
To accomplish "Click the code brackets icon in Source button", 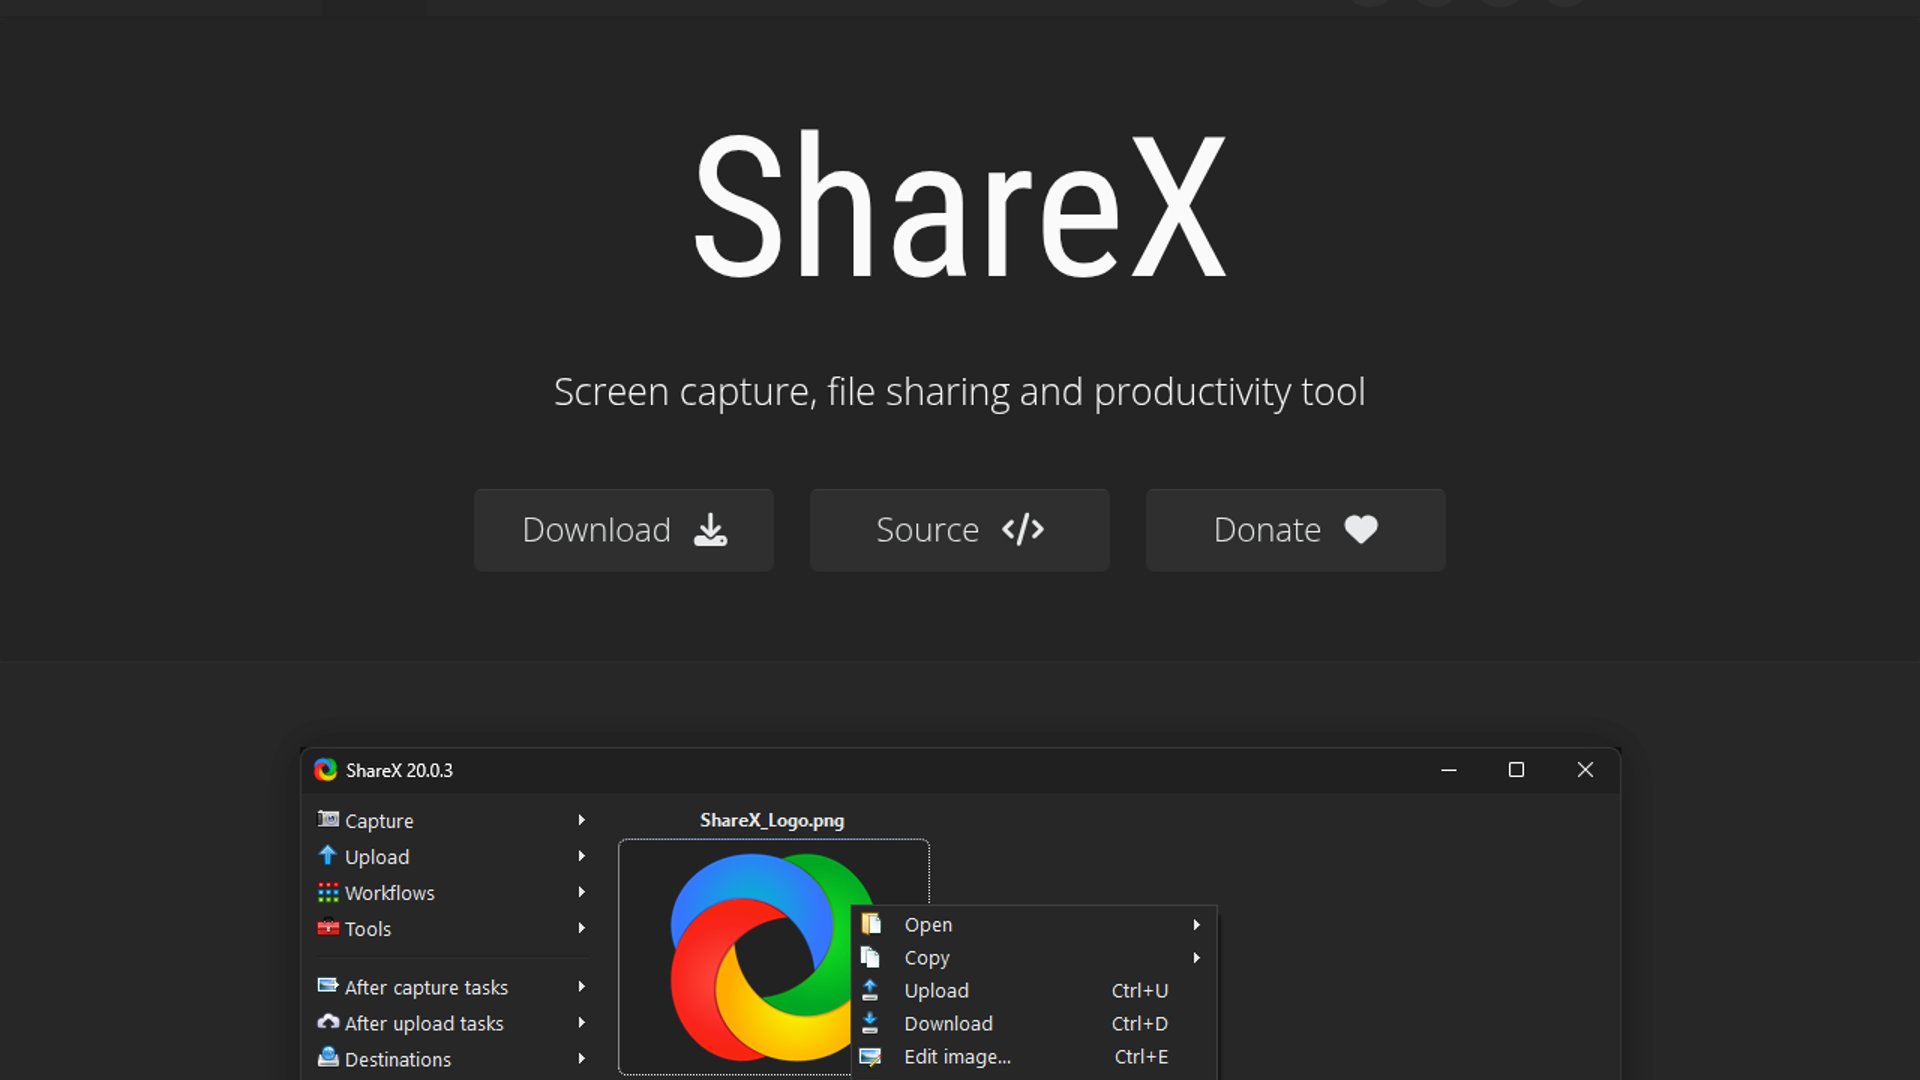I will 1022,530.
